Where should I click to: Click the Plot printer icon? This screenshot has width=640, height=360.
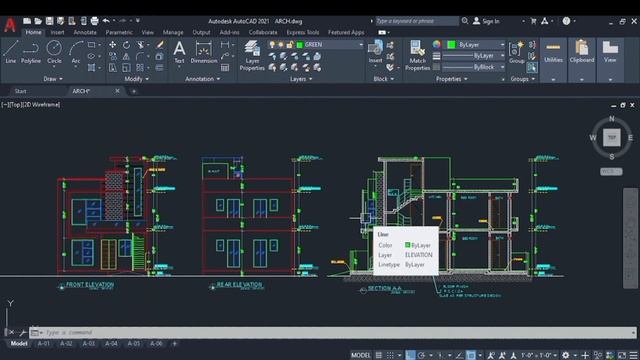coord(94,21)
